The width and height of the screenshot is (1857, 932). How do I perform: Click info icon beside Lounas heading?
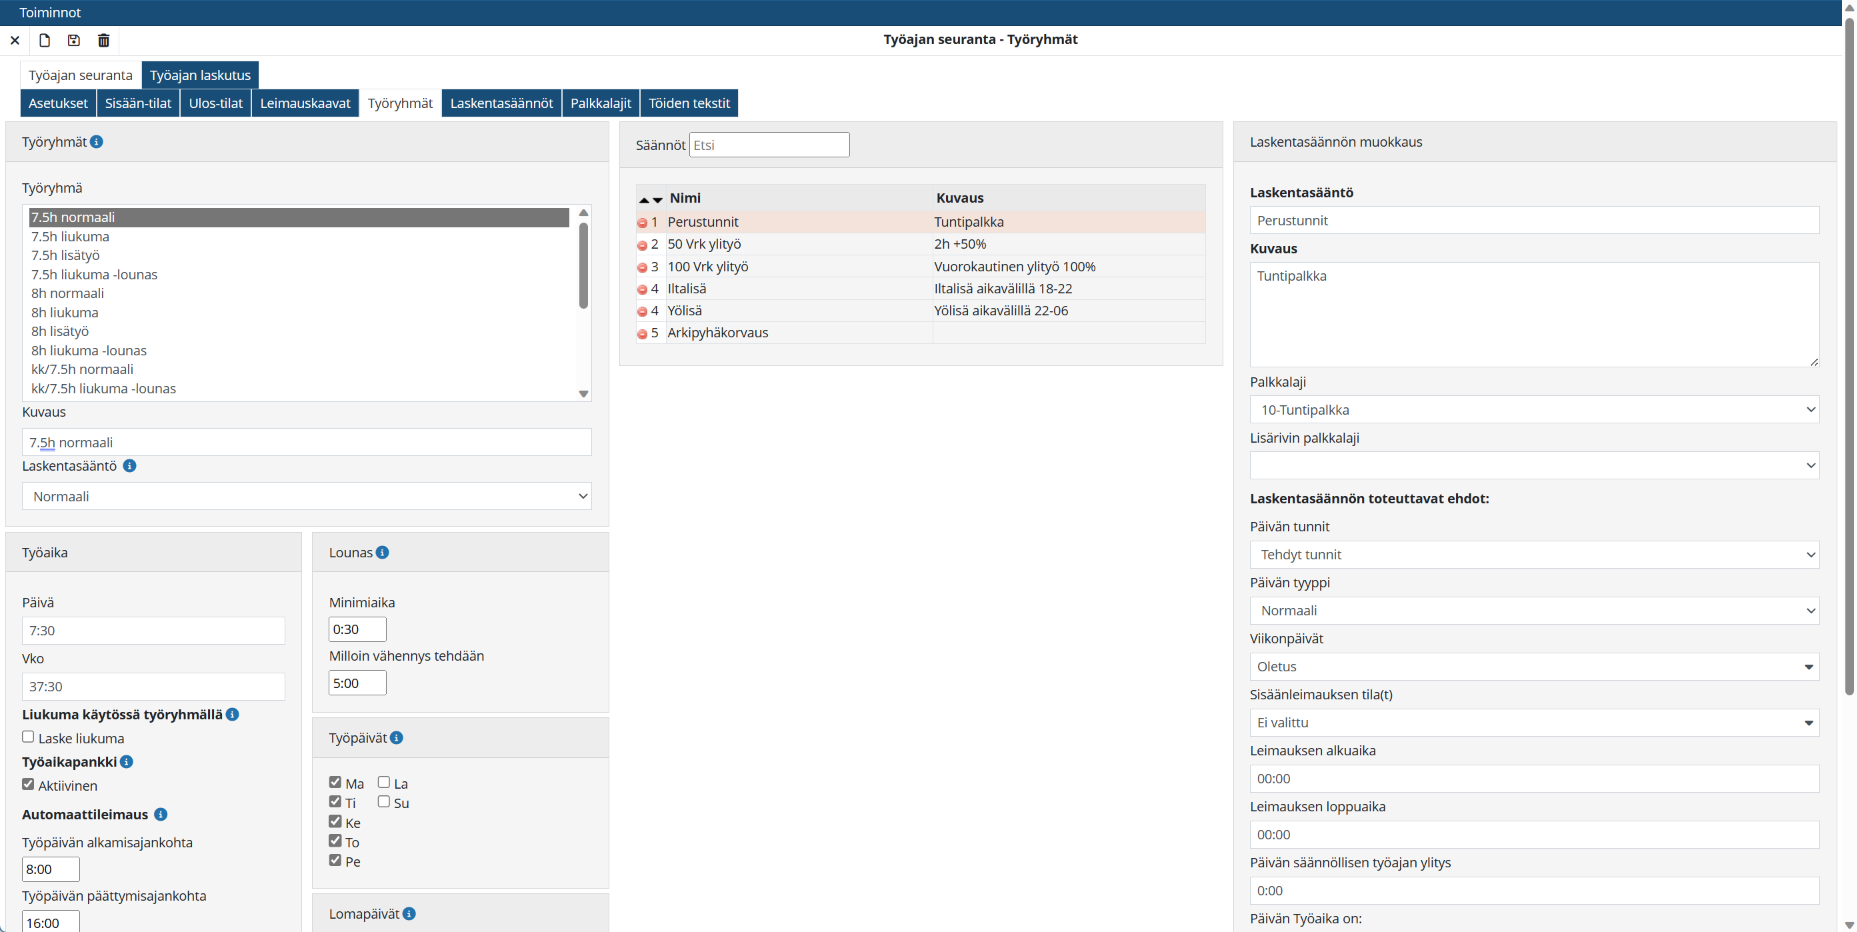click(x=383, y=553)
